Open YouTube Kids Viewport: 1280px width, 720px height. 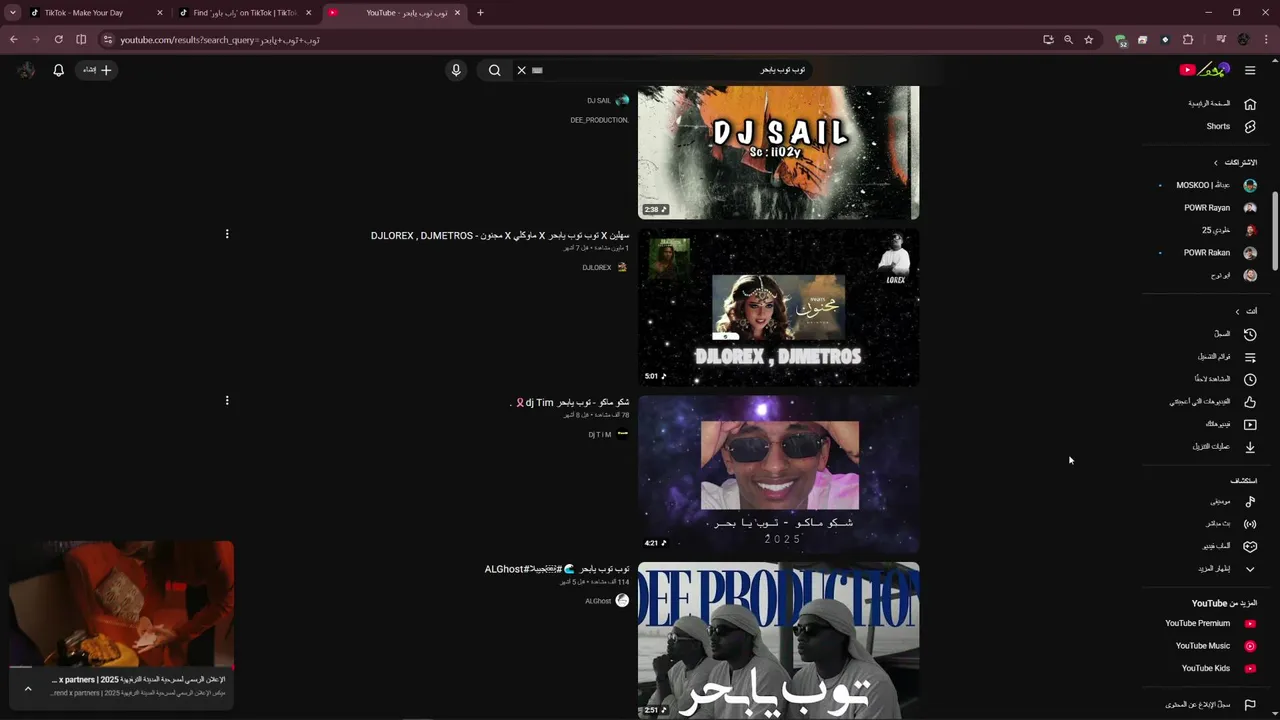point(1218,668)
